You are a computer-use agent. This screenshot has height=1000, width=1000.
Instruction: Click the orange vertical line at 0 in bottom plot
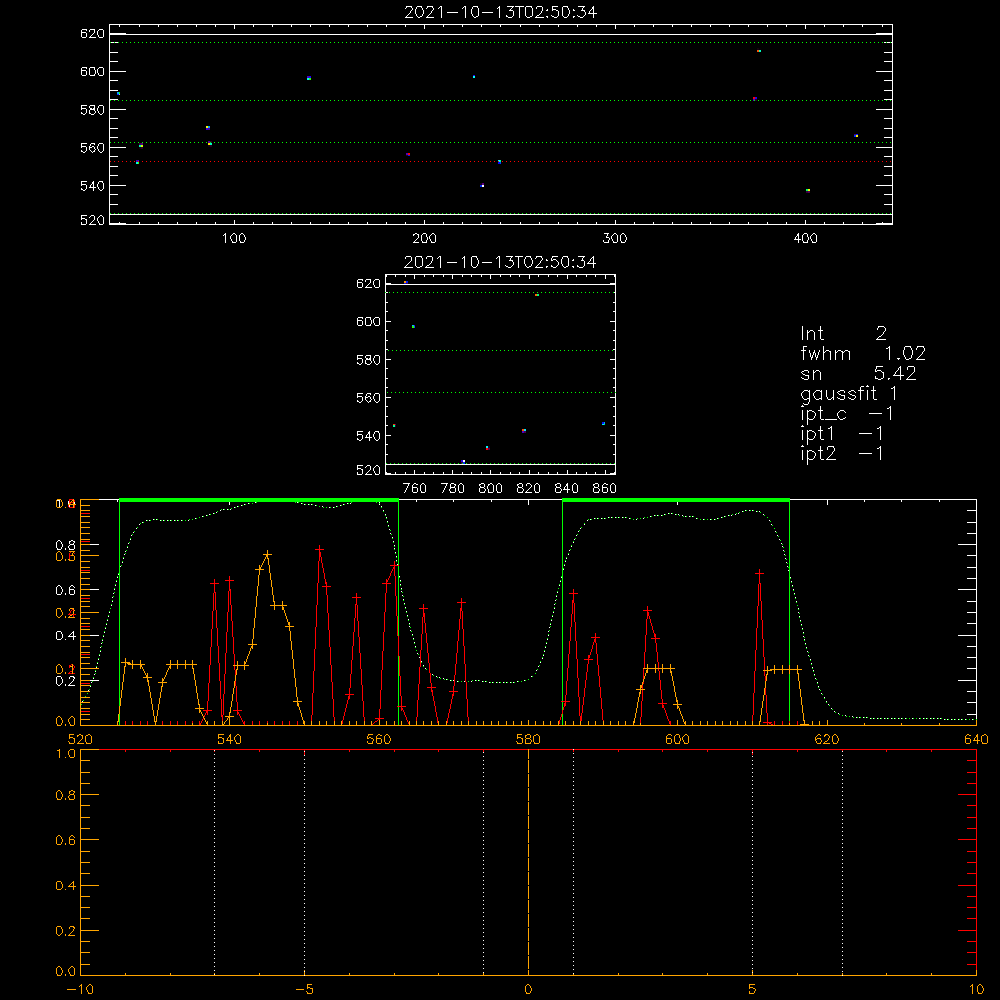click(x=528, y=862)
